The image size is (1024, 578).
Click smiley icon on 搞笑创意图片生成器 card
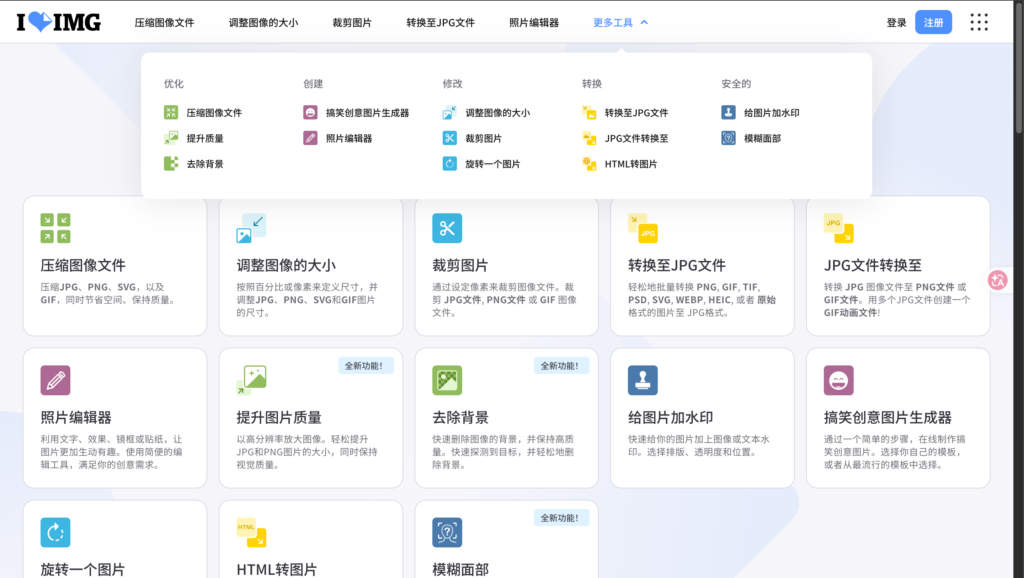coord(839,380)
